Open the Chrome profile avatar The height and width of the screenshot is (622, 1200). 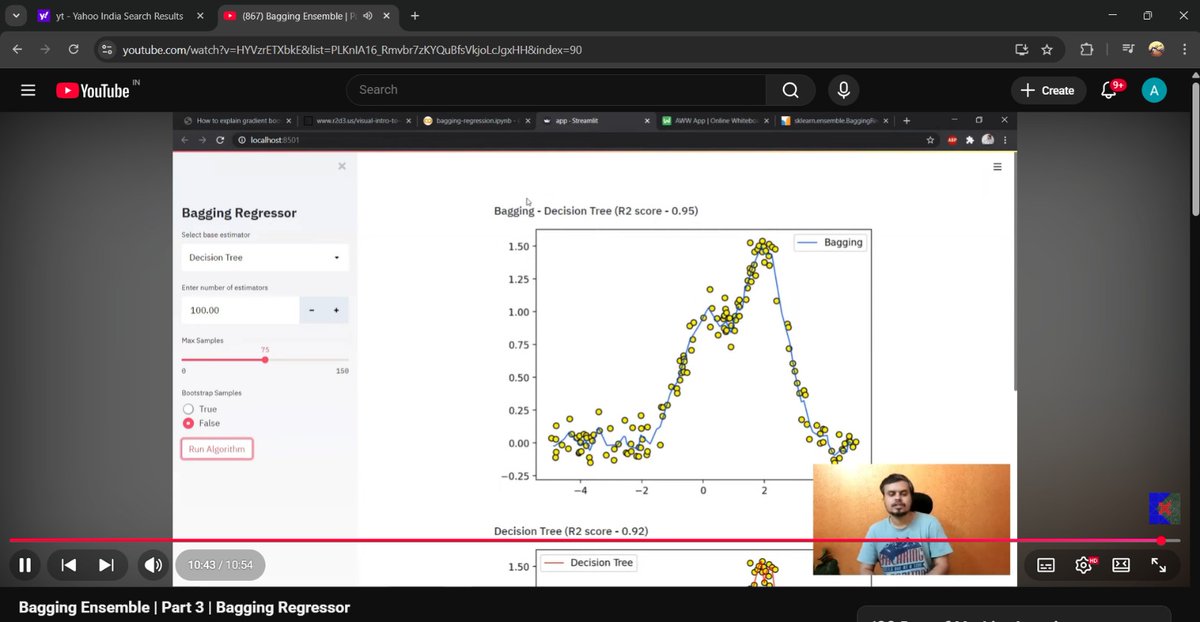tap(1156, 49)
